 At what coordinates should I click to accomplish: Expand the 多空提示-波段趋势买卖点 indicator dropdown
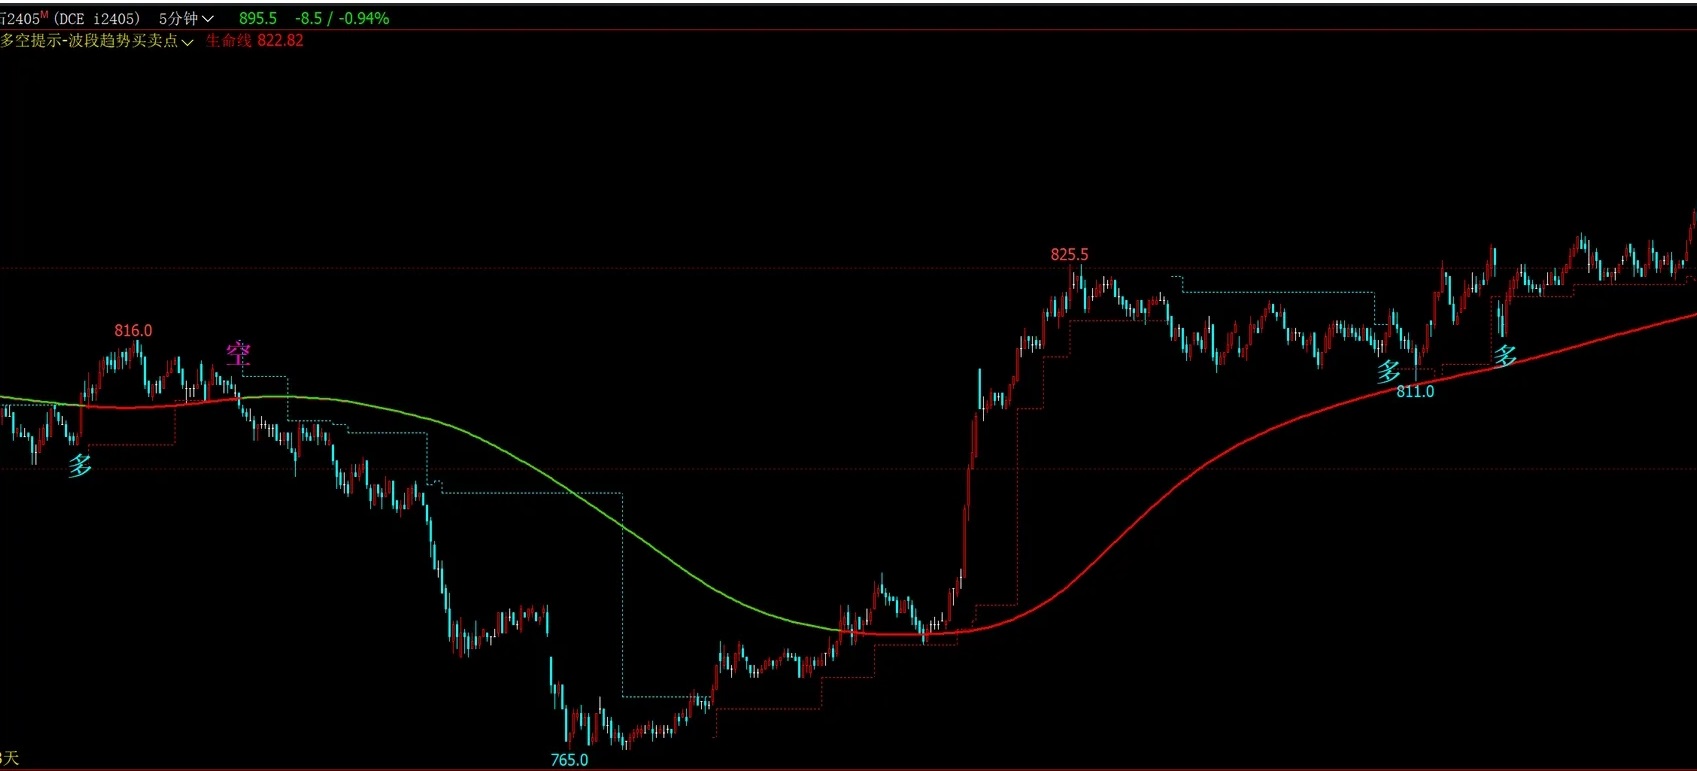click(187, 41)
